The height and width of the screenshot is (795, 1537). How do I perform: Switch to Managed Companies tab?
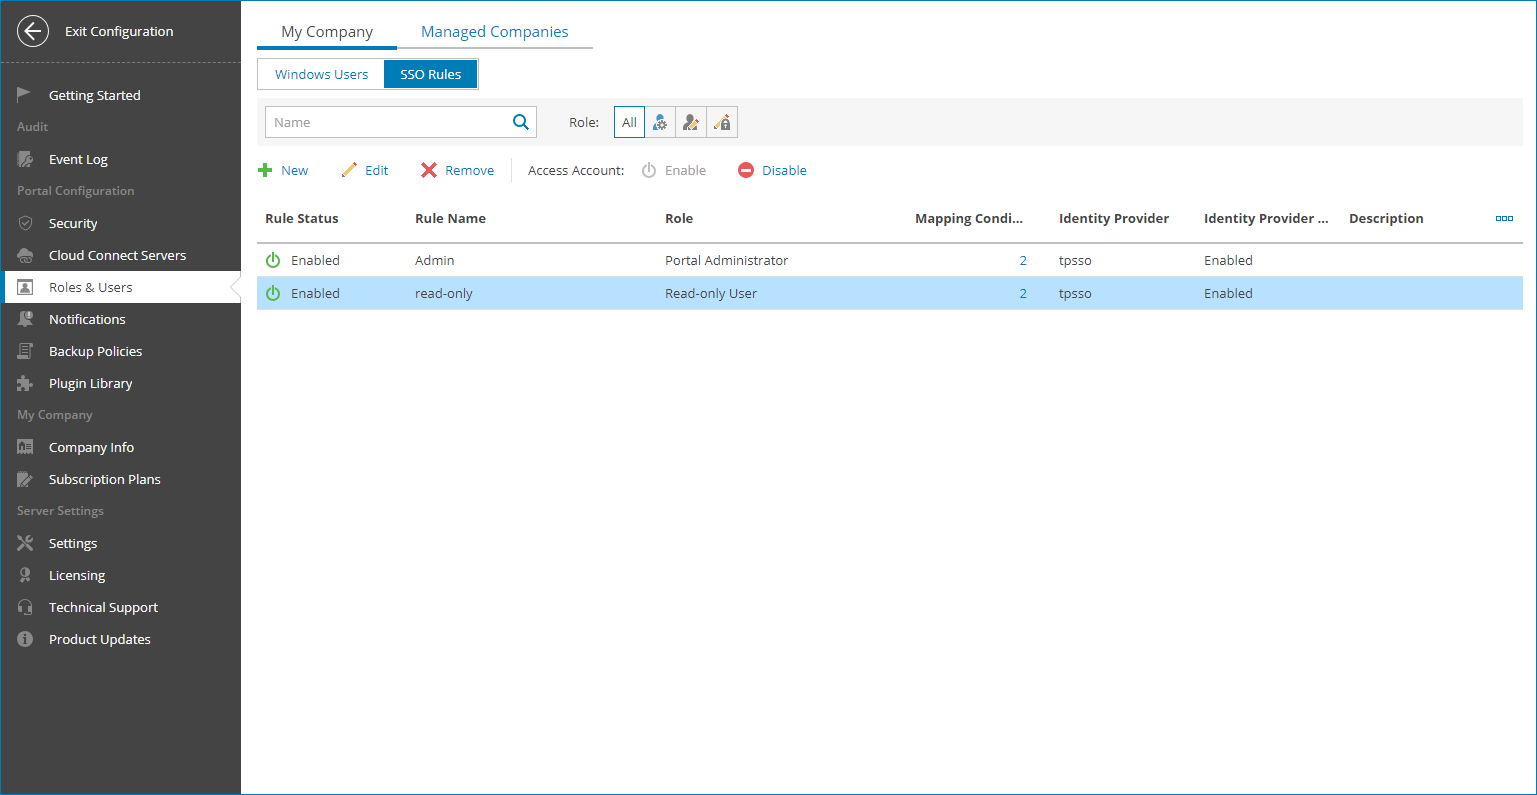[495, 32]
